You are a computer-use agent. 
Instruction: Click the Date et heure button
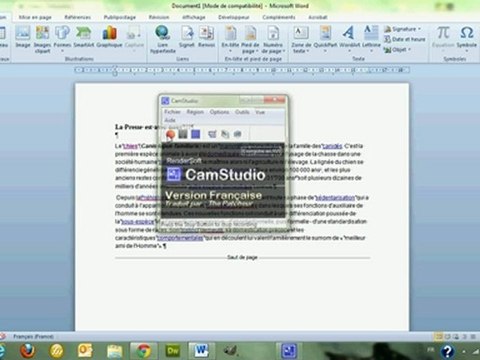tap(405, 39)
